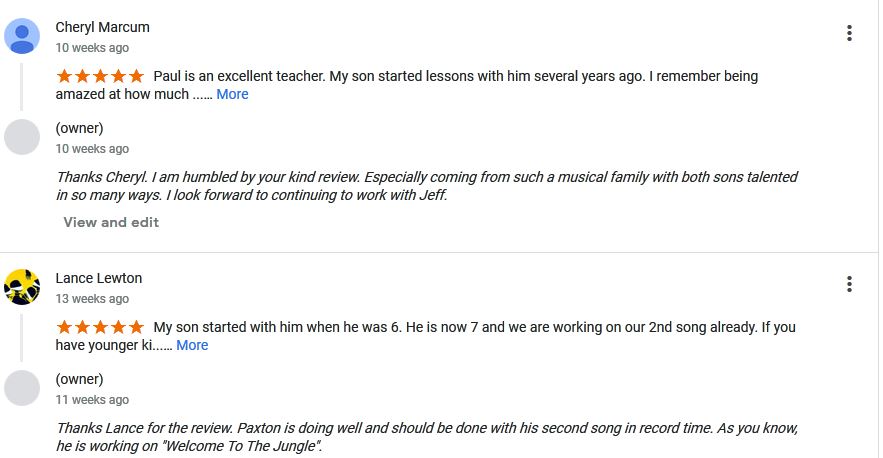This screenshot has height=458, width=883.
Task: Click the View and edit button
Action: point(111,222)
